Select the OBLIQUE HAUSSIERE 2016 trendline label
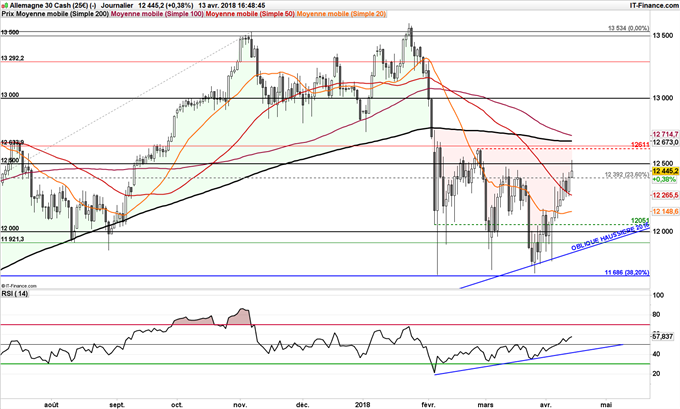The height and width of the screenshot is (409, 680). coord(611,238)
